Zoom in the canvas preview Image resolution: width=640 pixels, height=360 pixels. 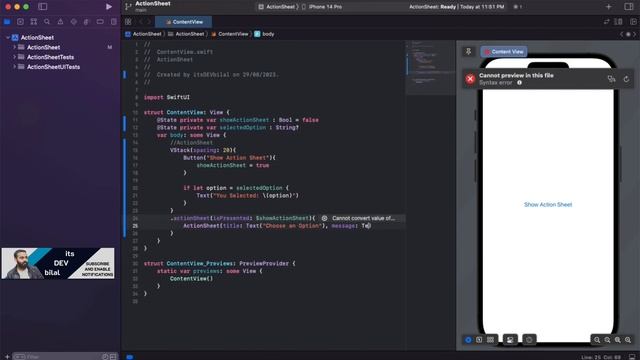point(628,340)
